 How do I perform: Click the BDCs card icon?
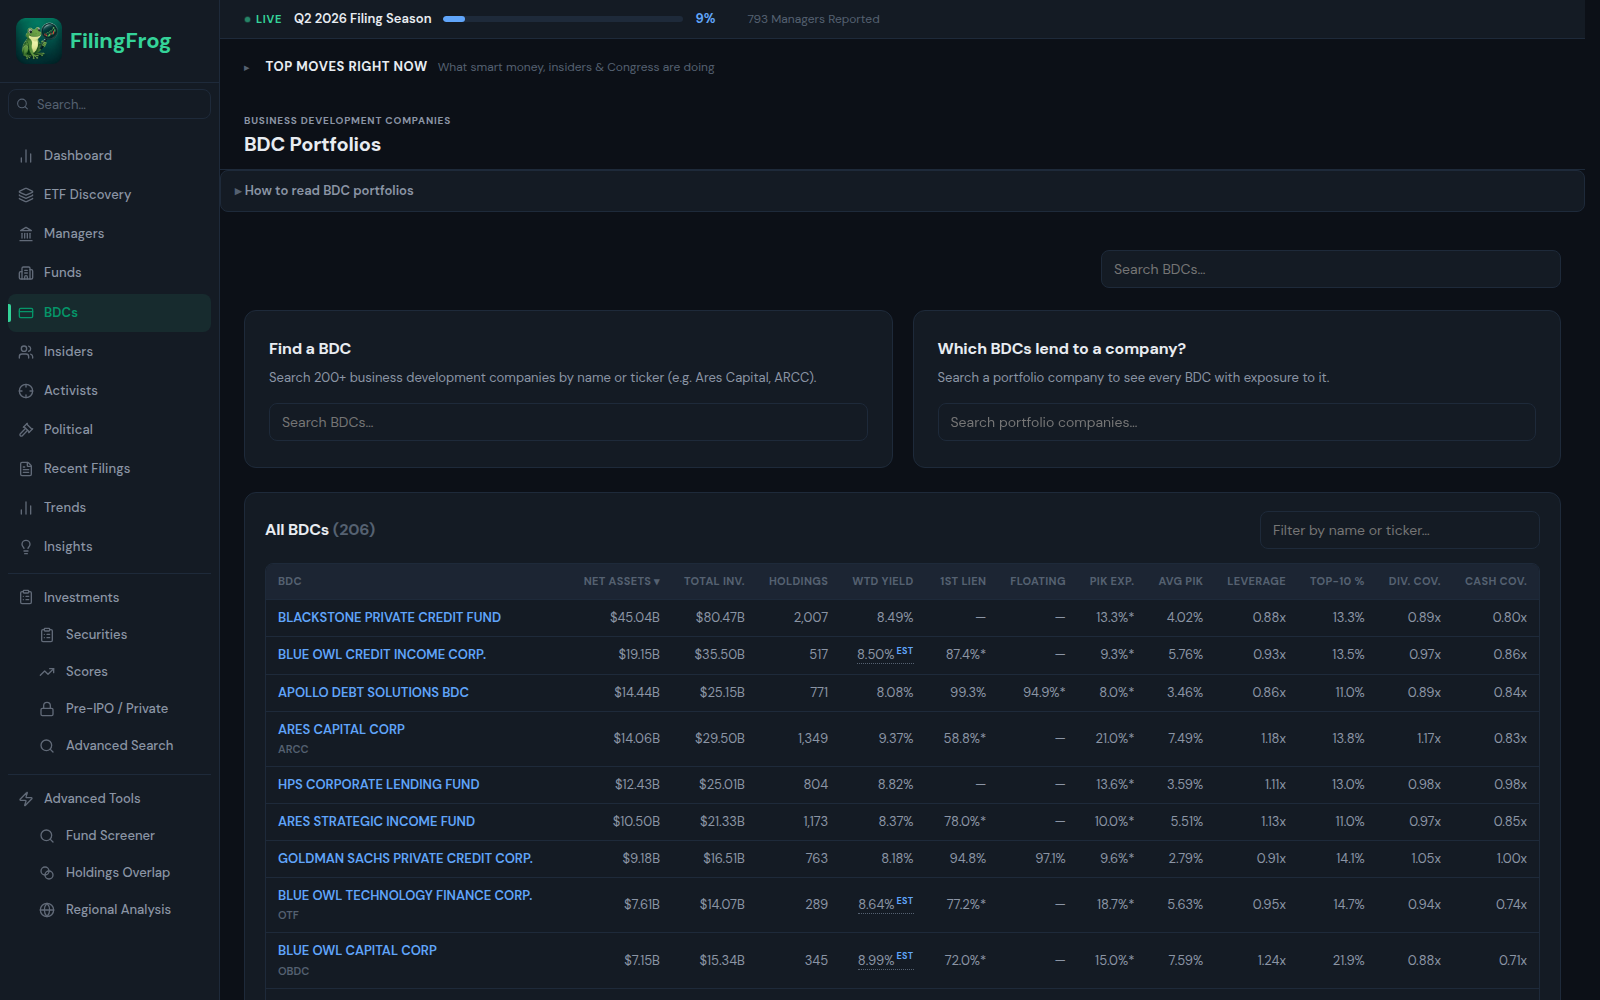(x=26, y=313)
